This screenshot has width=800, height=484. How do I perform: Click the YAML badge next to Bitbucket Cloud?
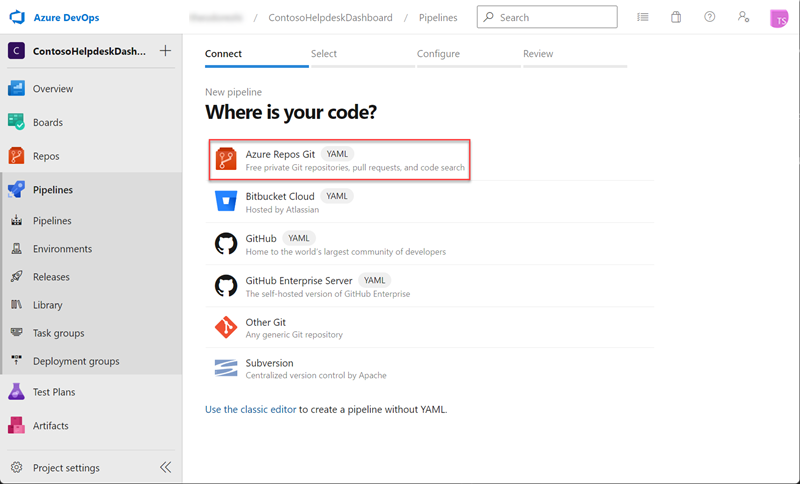coord(337,196)
